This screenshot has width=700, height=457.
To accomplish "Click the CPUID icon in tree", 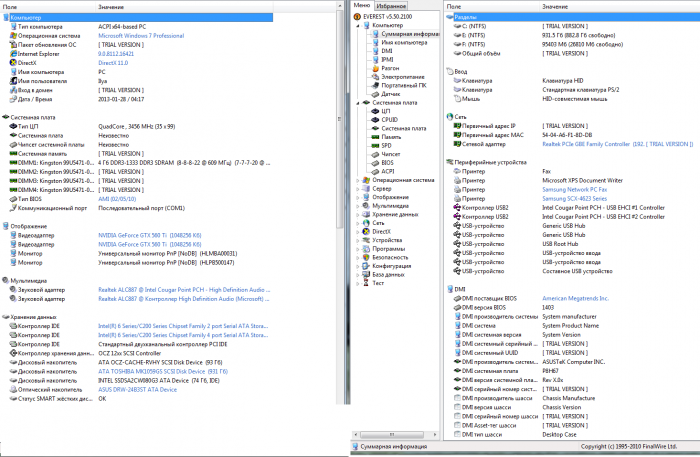I will pos(375,120).
